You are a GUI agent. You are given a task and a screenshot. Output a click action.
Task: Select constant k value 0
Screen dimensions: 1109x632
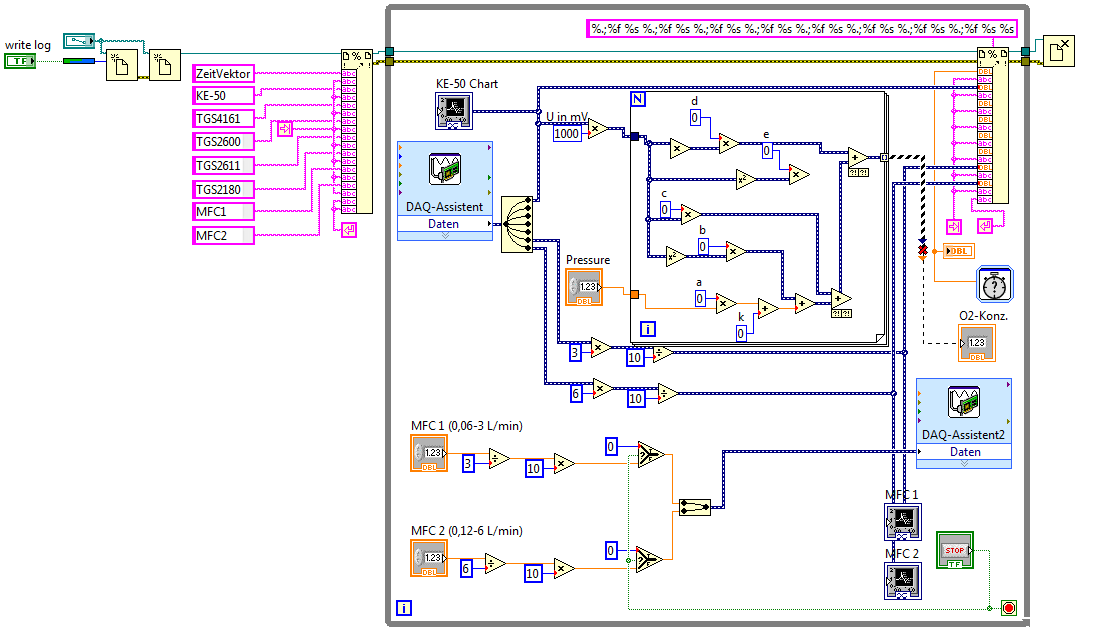(741, 333)
